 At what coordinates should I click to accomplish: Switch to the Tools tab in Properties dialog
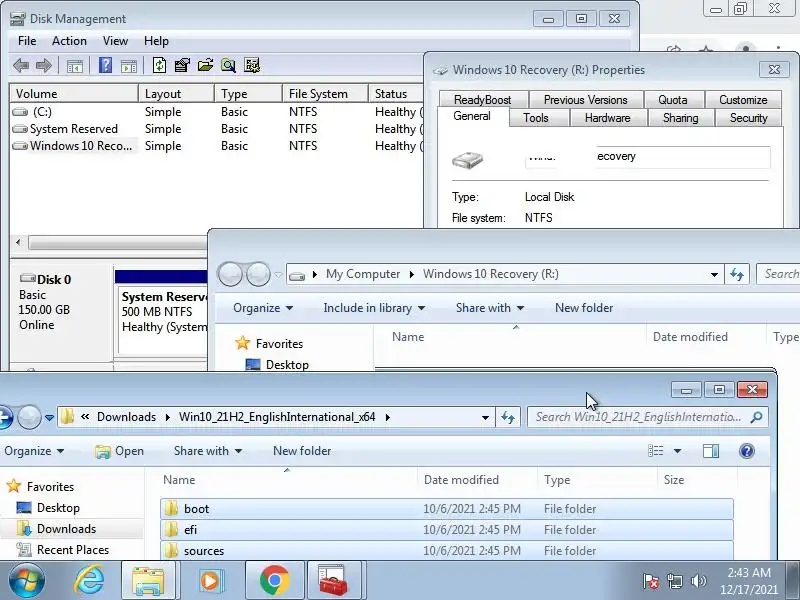click(x=536, y=118)
